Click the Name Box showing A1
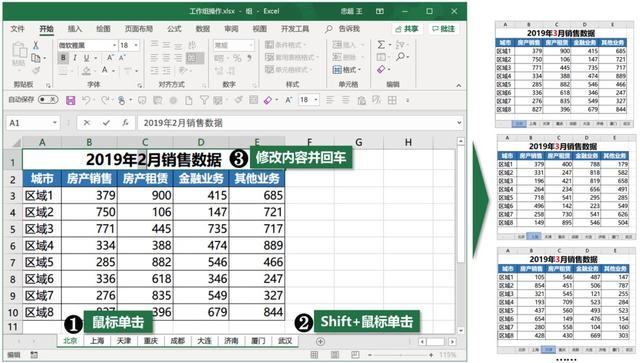640x363 pixels. (33, 123)
